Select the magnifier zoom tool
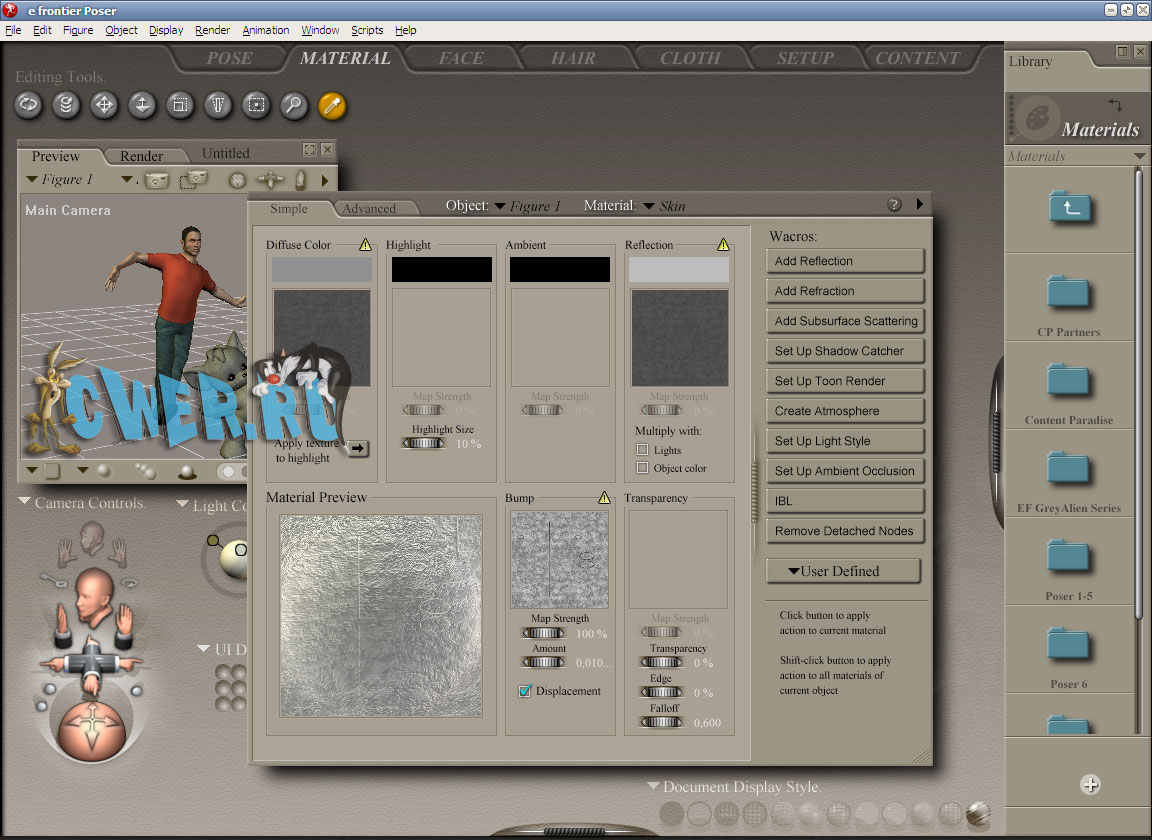 pyautogui.click(x=293, y=104)
